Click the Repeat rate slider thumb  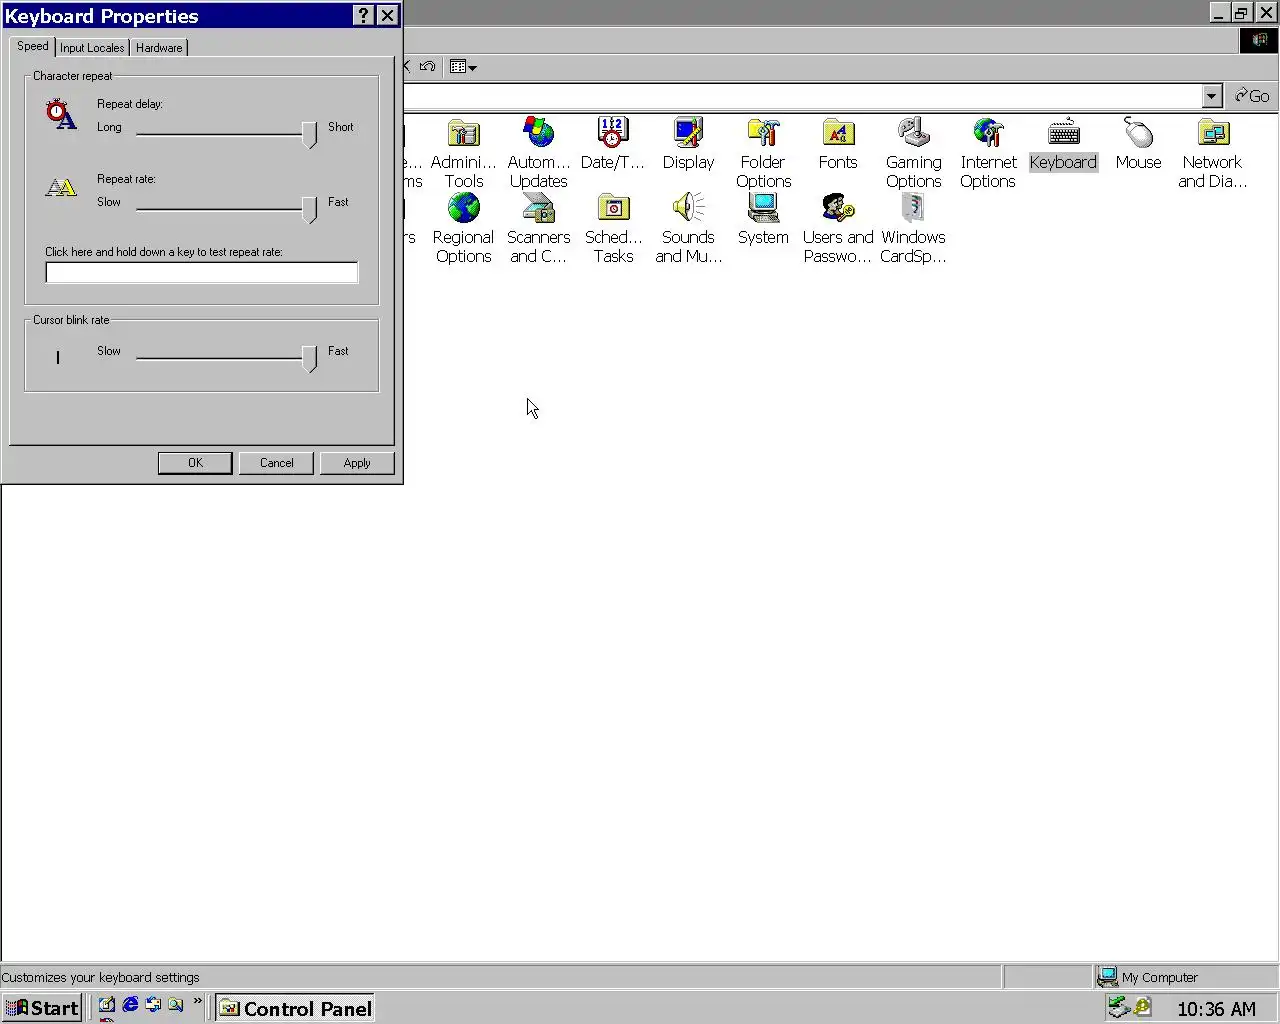[310, 209]
